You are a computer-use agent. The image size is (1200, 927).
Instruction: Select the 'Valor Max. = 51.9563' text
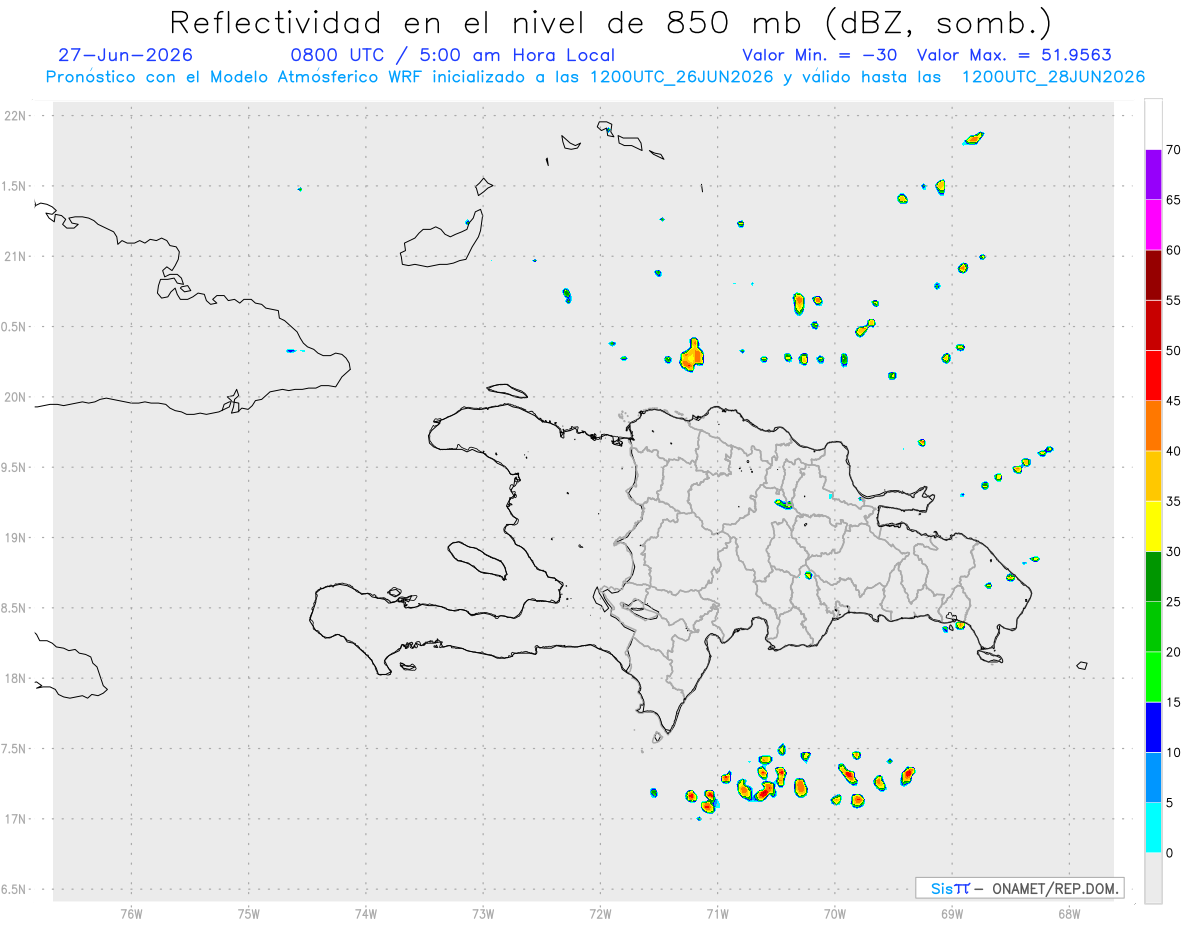(x=1014, y=55)
